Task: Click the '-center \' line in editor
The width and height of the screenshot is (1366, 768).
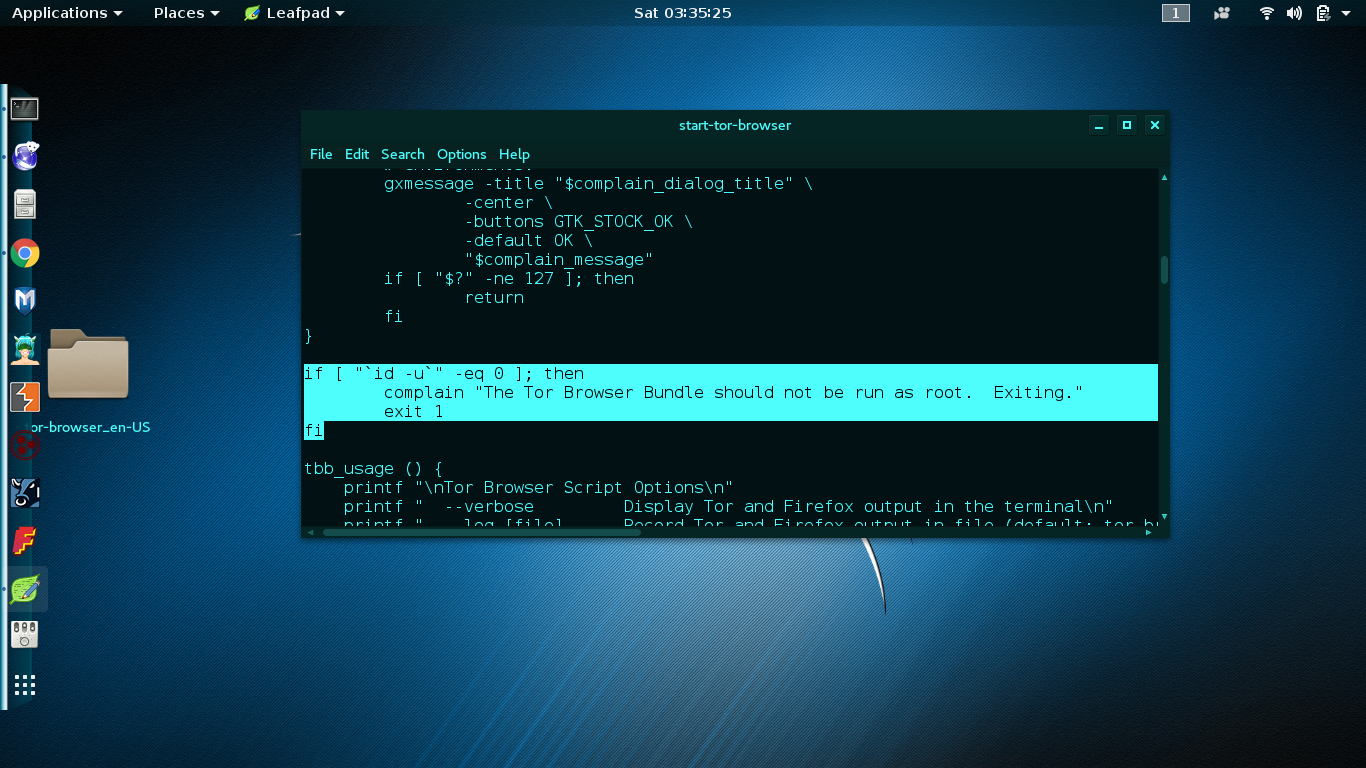Action: 509,202
